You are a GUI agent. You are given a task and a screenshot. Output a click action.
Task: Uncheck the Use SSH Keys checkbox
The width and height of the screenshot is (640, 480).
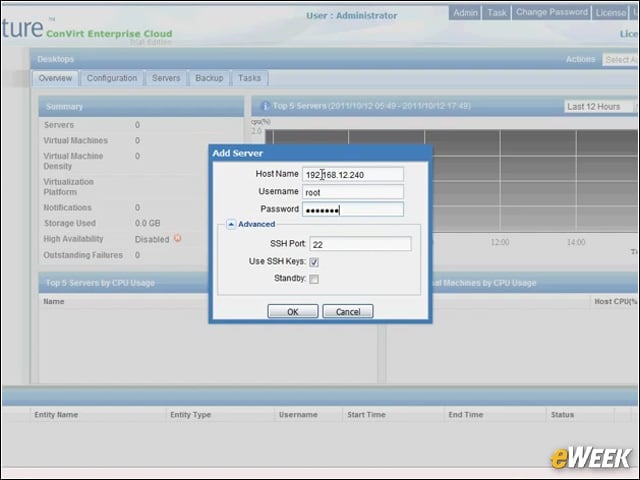click(314, 262)
